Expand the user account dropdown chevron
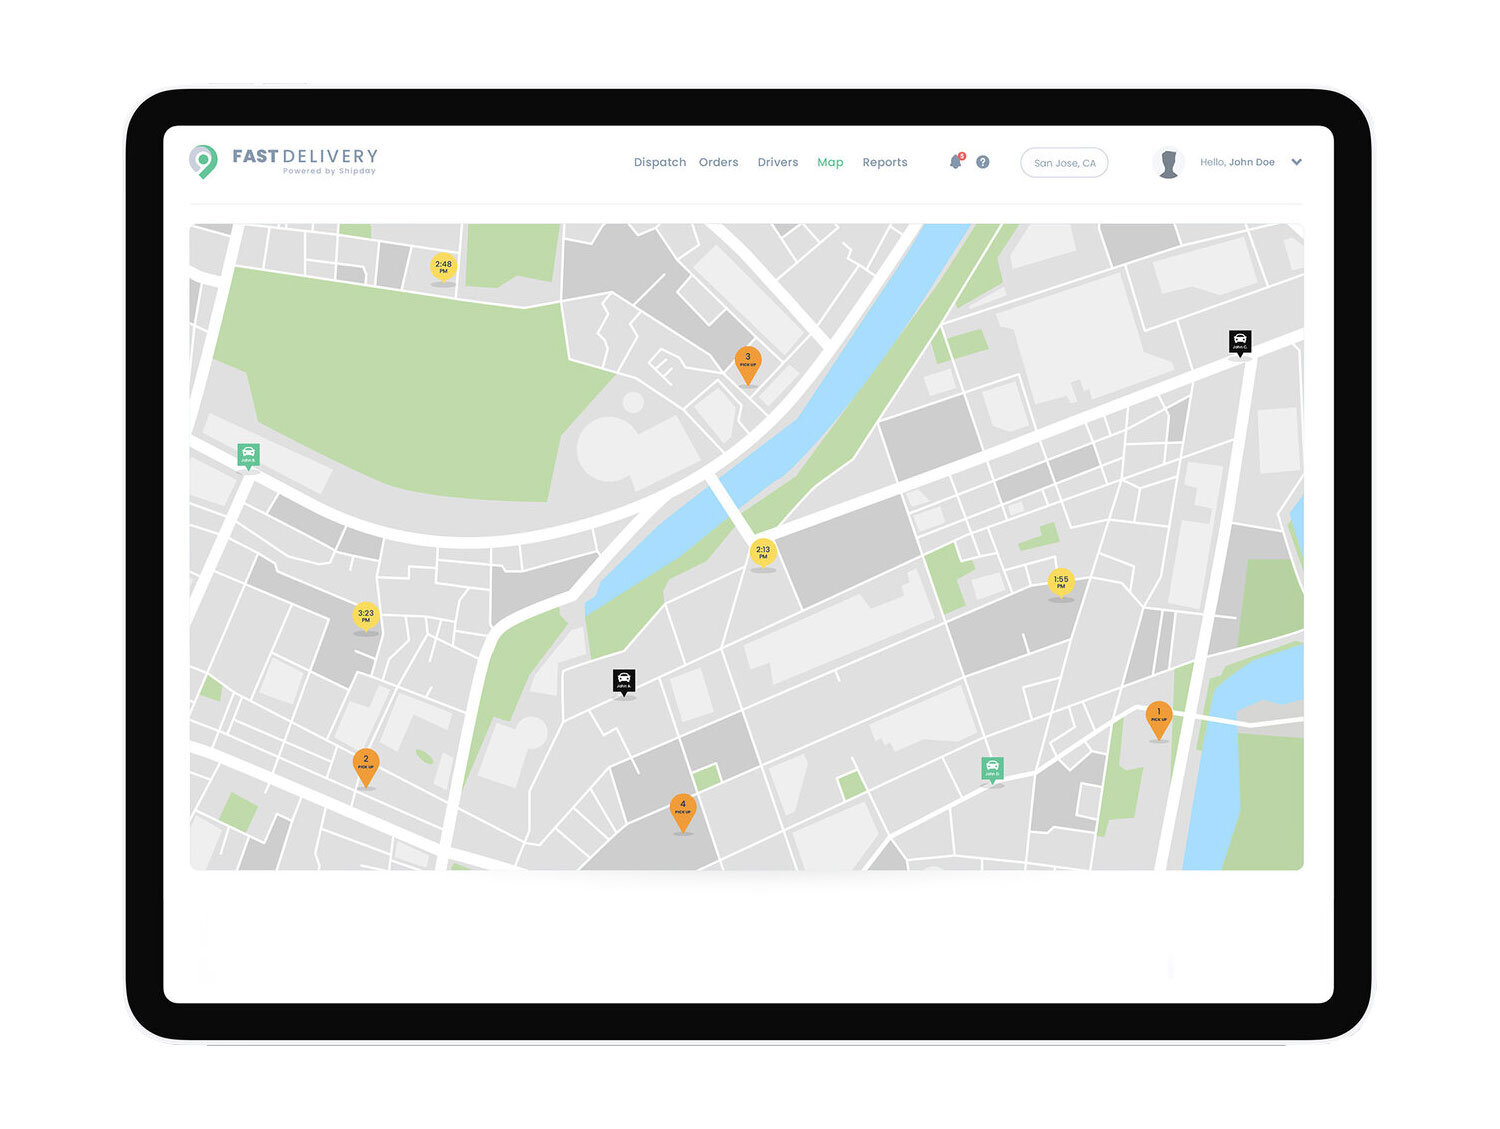Image resolution: width=1500 pixels, height=1129 pixels. click(x=1296, y=162)
